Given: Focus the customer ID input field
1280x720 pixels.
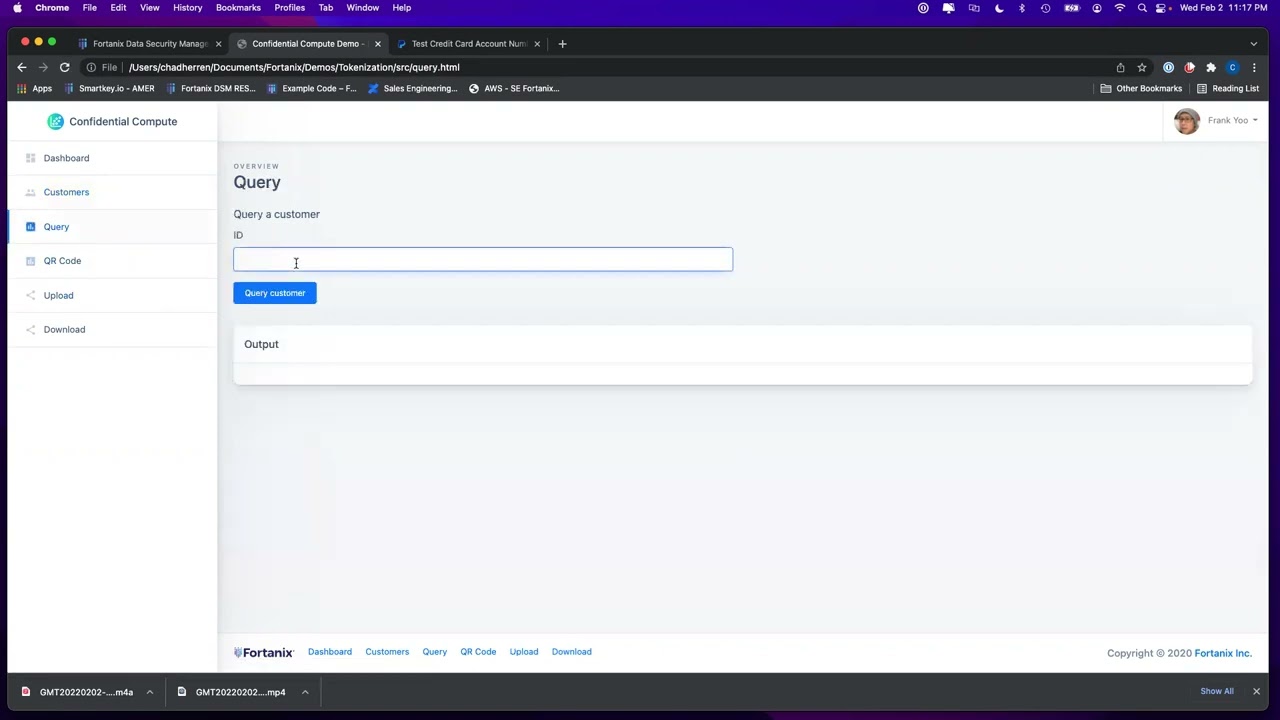Looking at the screenshot, I should point(483,260).
